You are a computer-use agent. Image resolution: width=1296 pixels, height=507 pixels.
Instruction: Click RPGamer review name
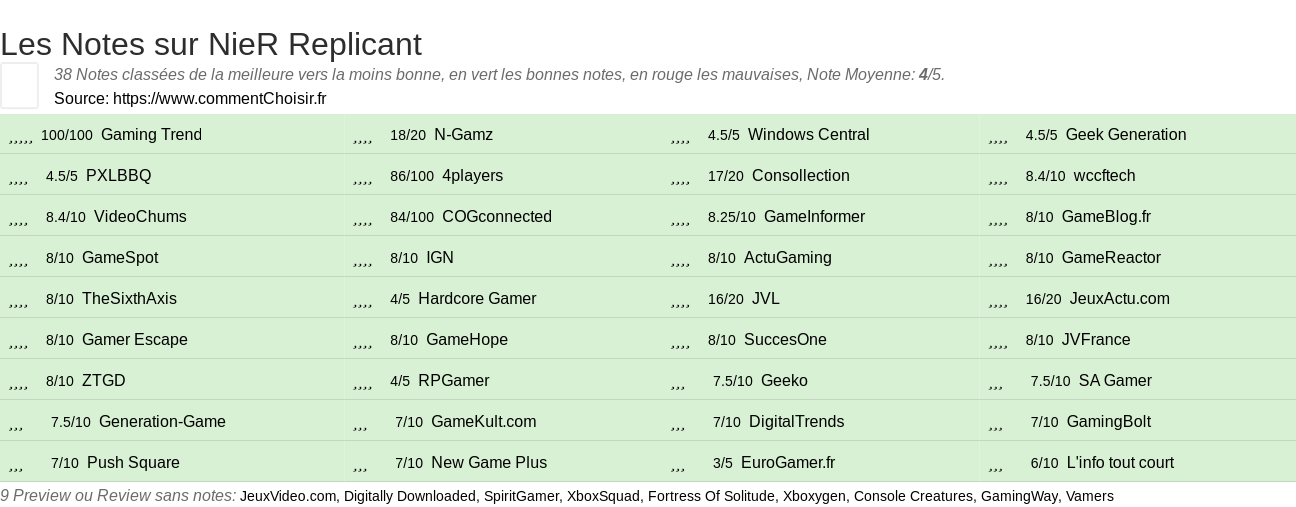pos(453,381)
